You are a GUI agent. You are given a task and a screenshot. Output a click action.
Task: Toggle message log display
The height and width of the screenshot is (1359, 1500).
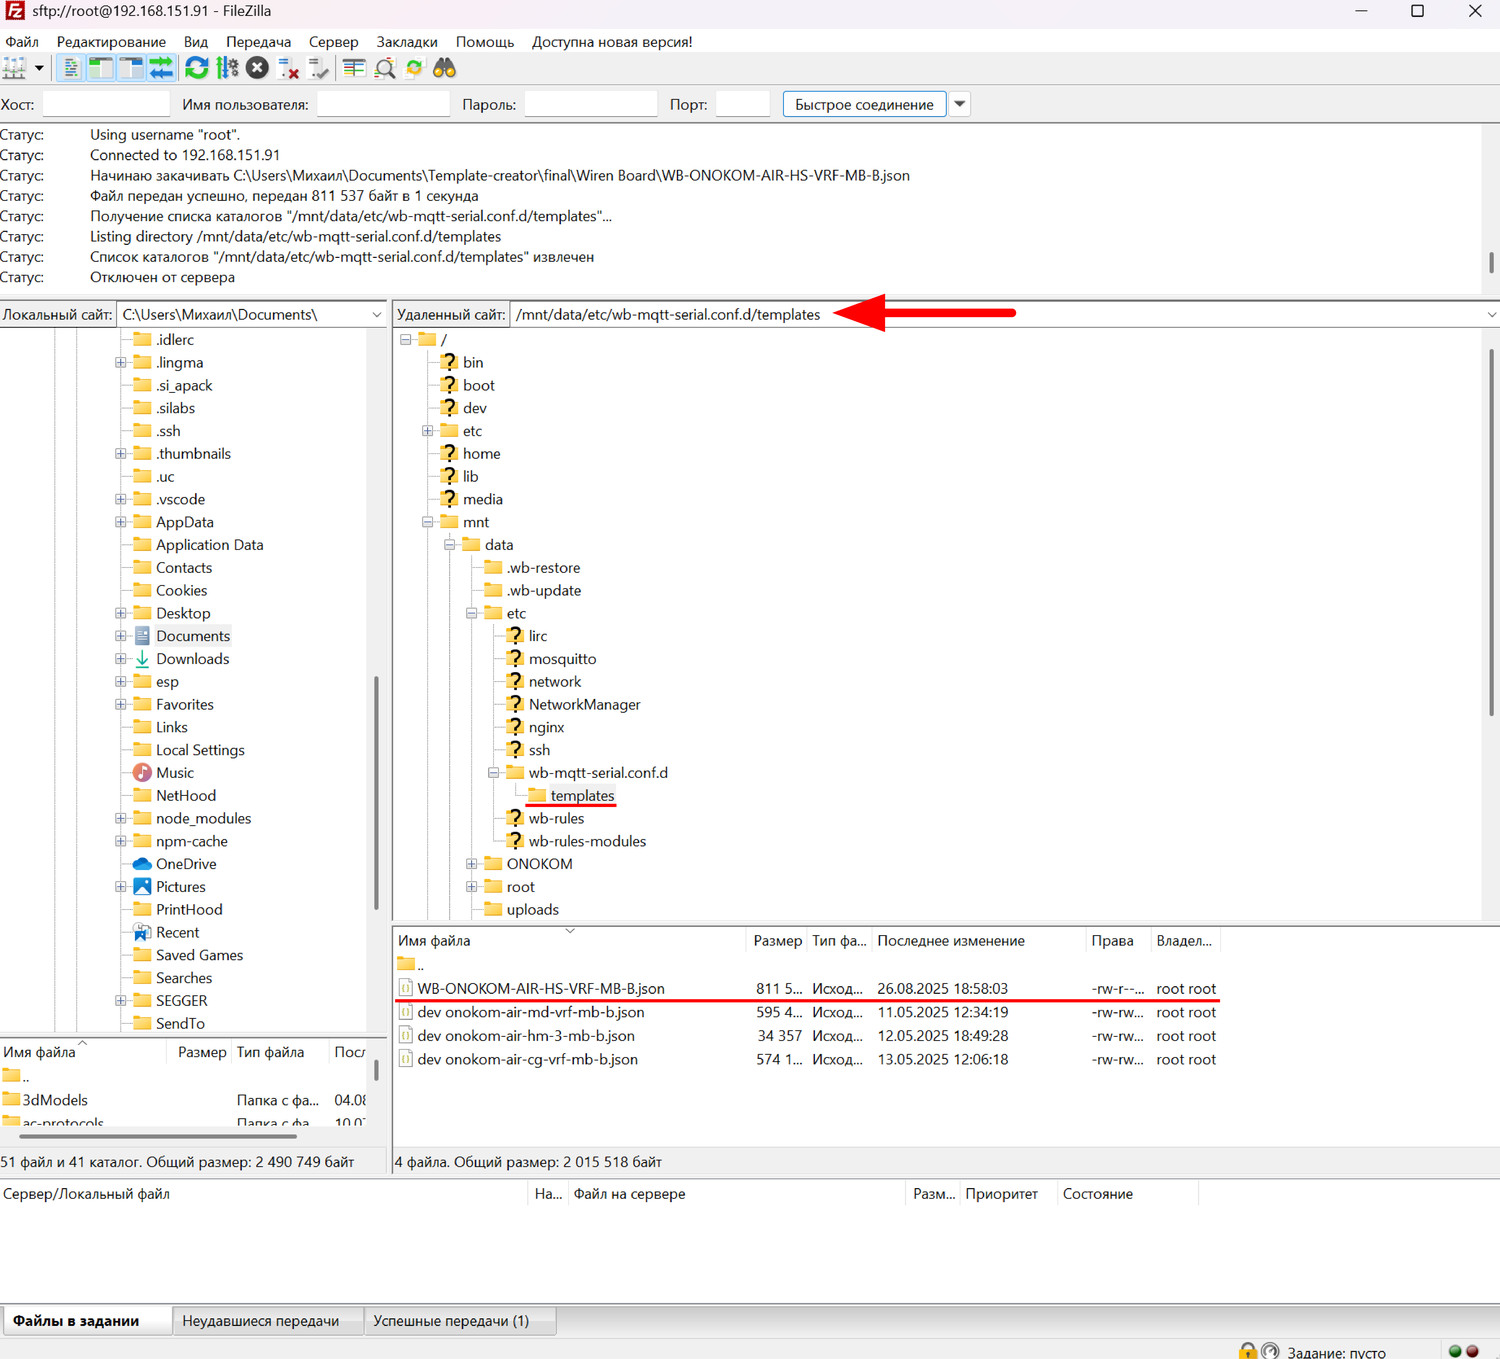pyautogui.click(x=71, y=68)
